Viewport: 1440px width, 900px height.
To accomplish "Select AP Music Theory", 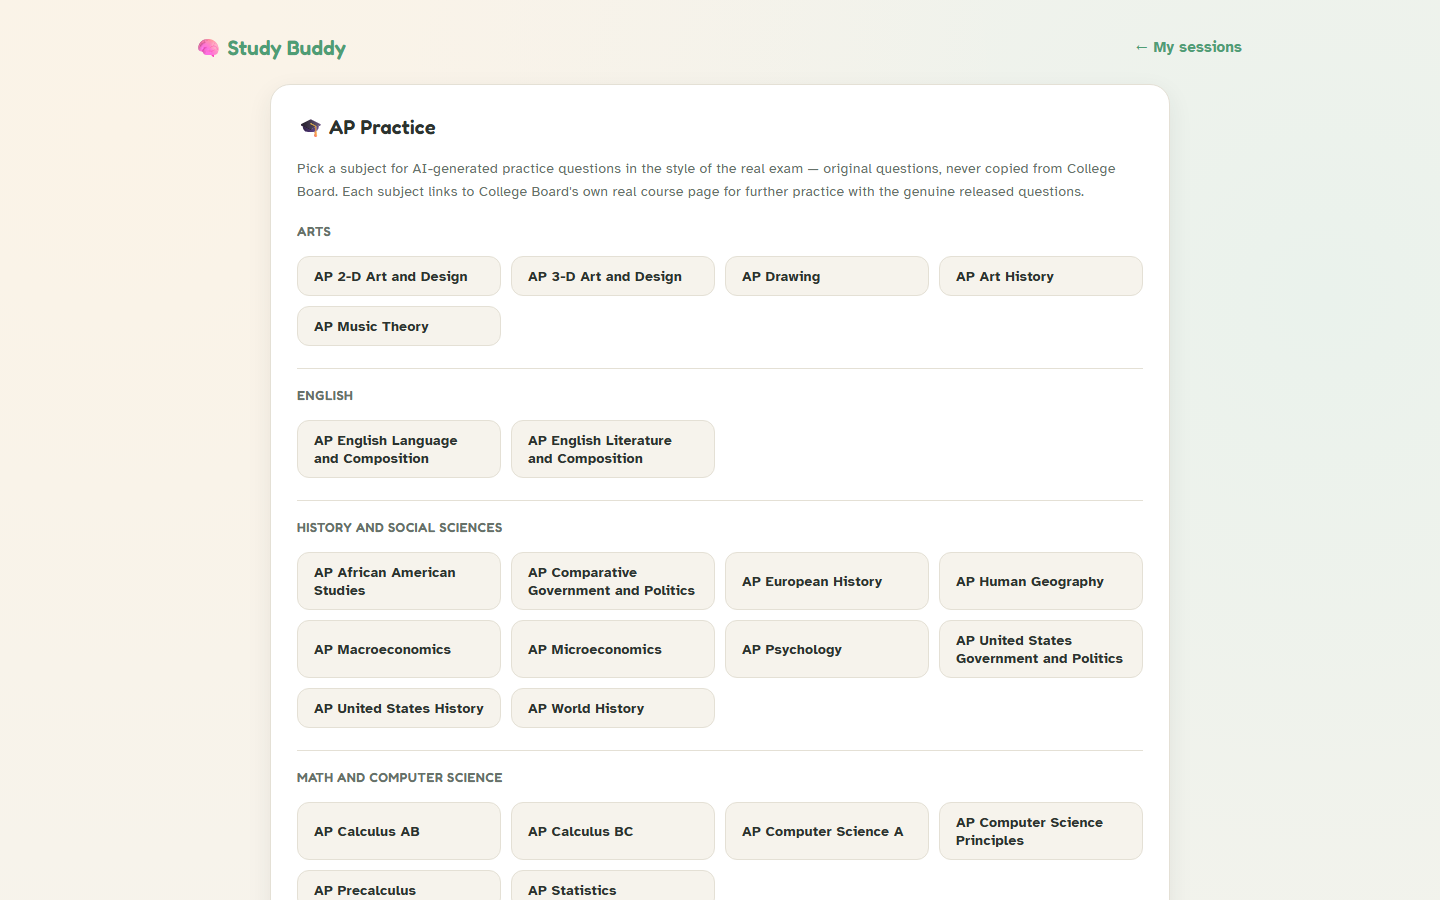I will click(399, 326).
